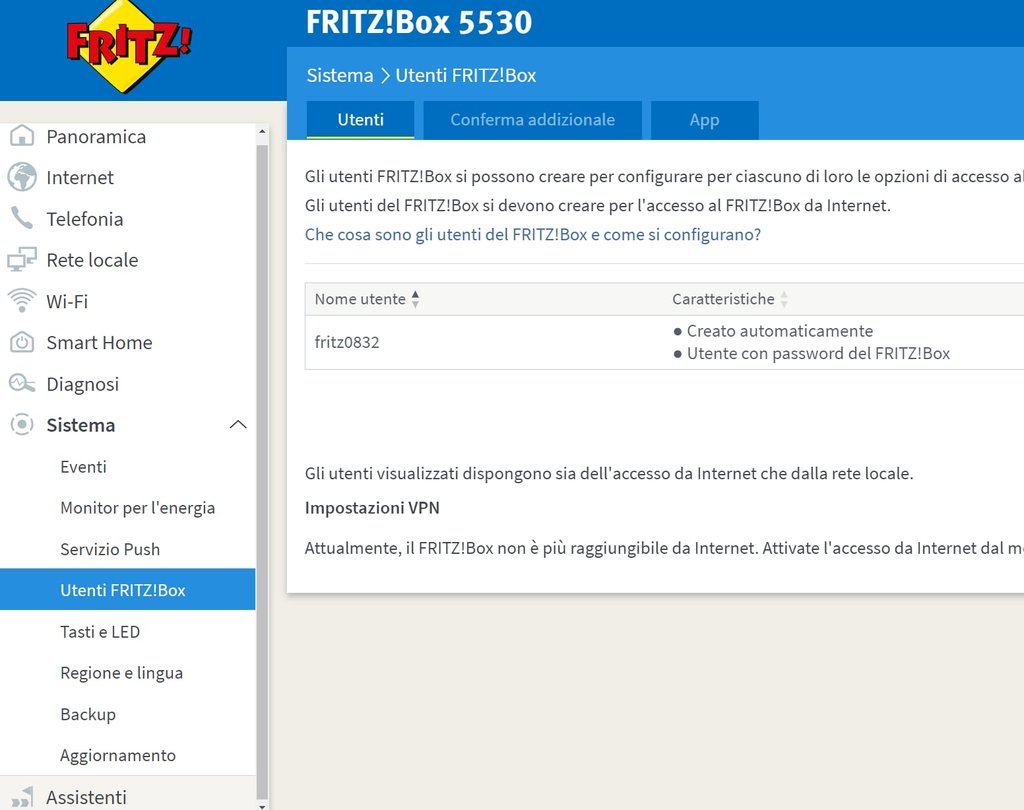Click the Sistema breadcrumb link
The height and width of the screenshot is (810, 1024).
click(x=340, y=75)
